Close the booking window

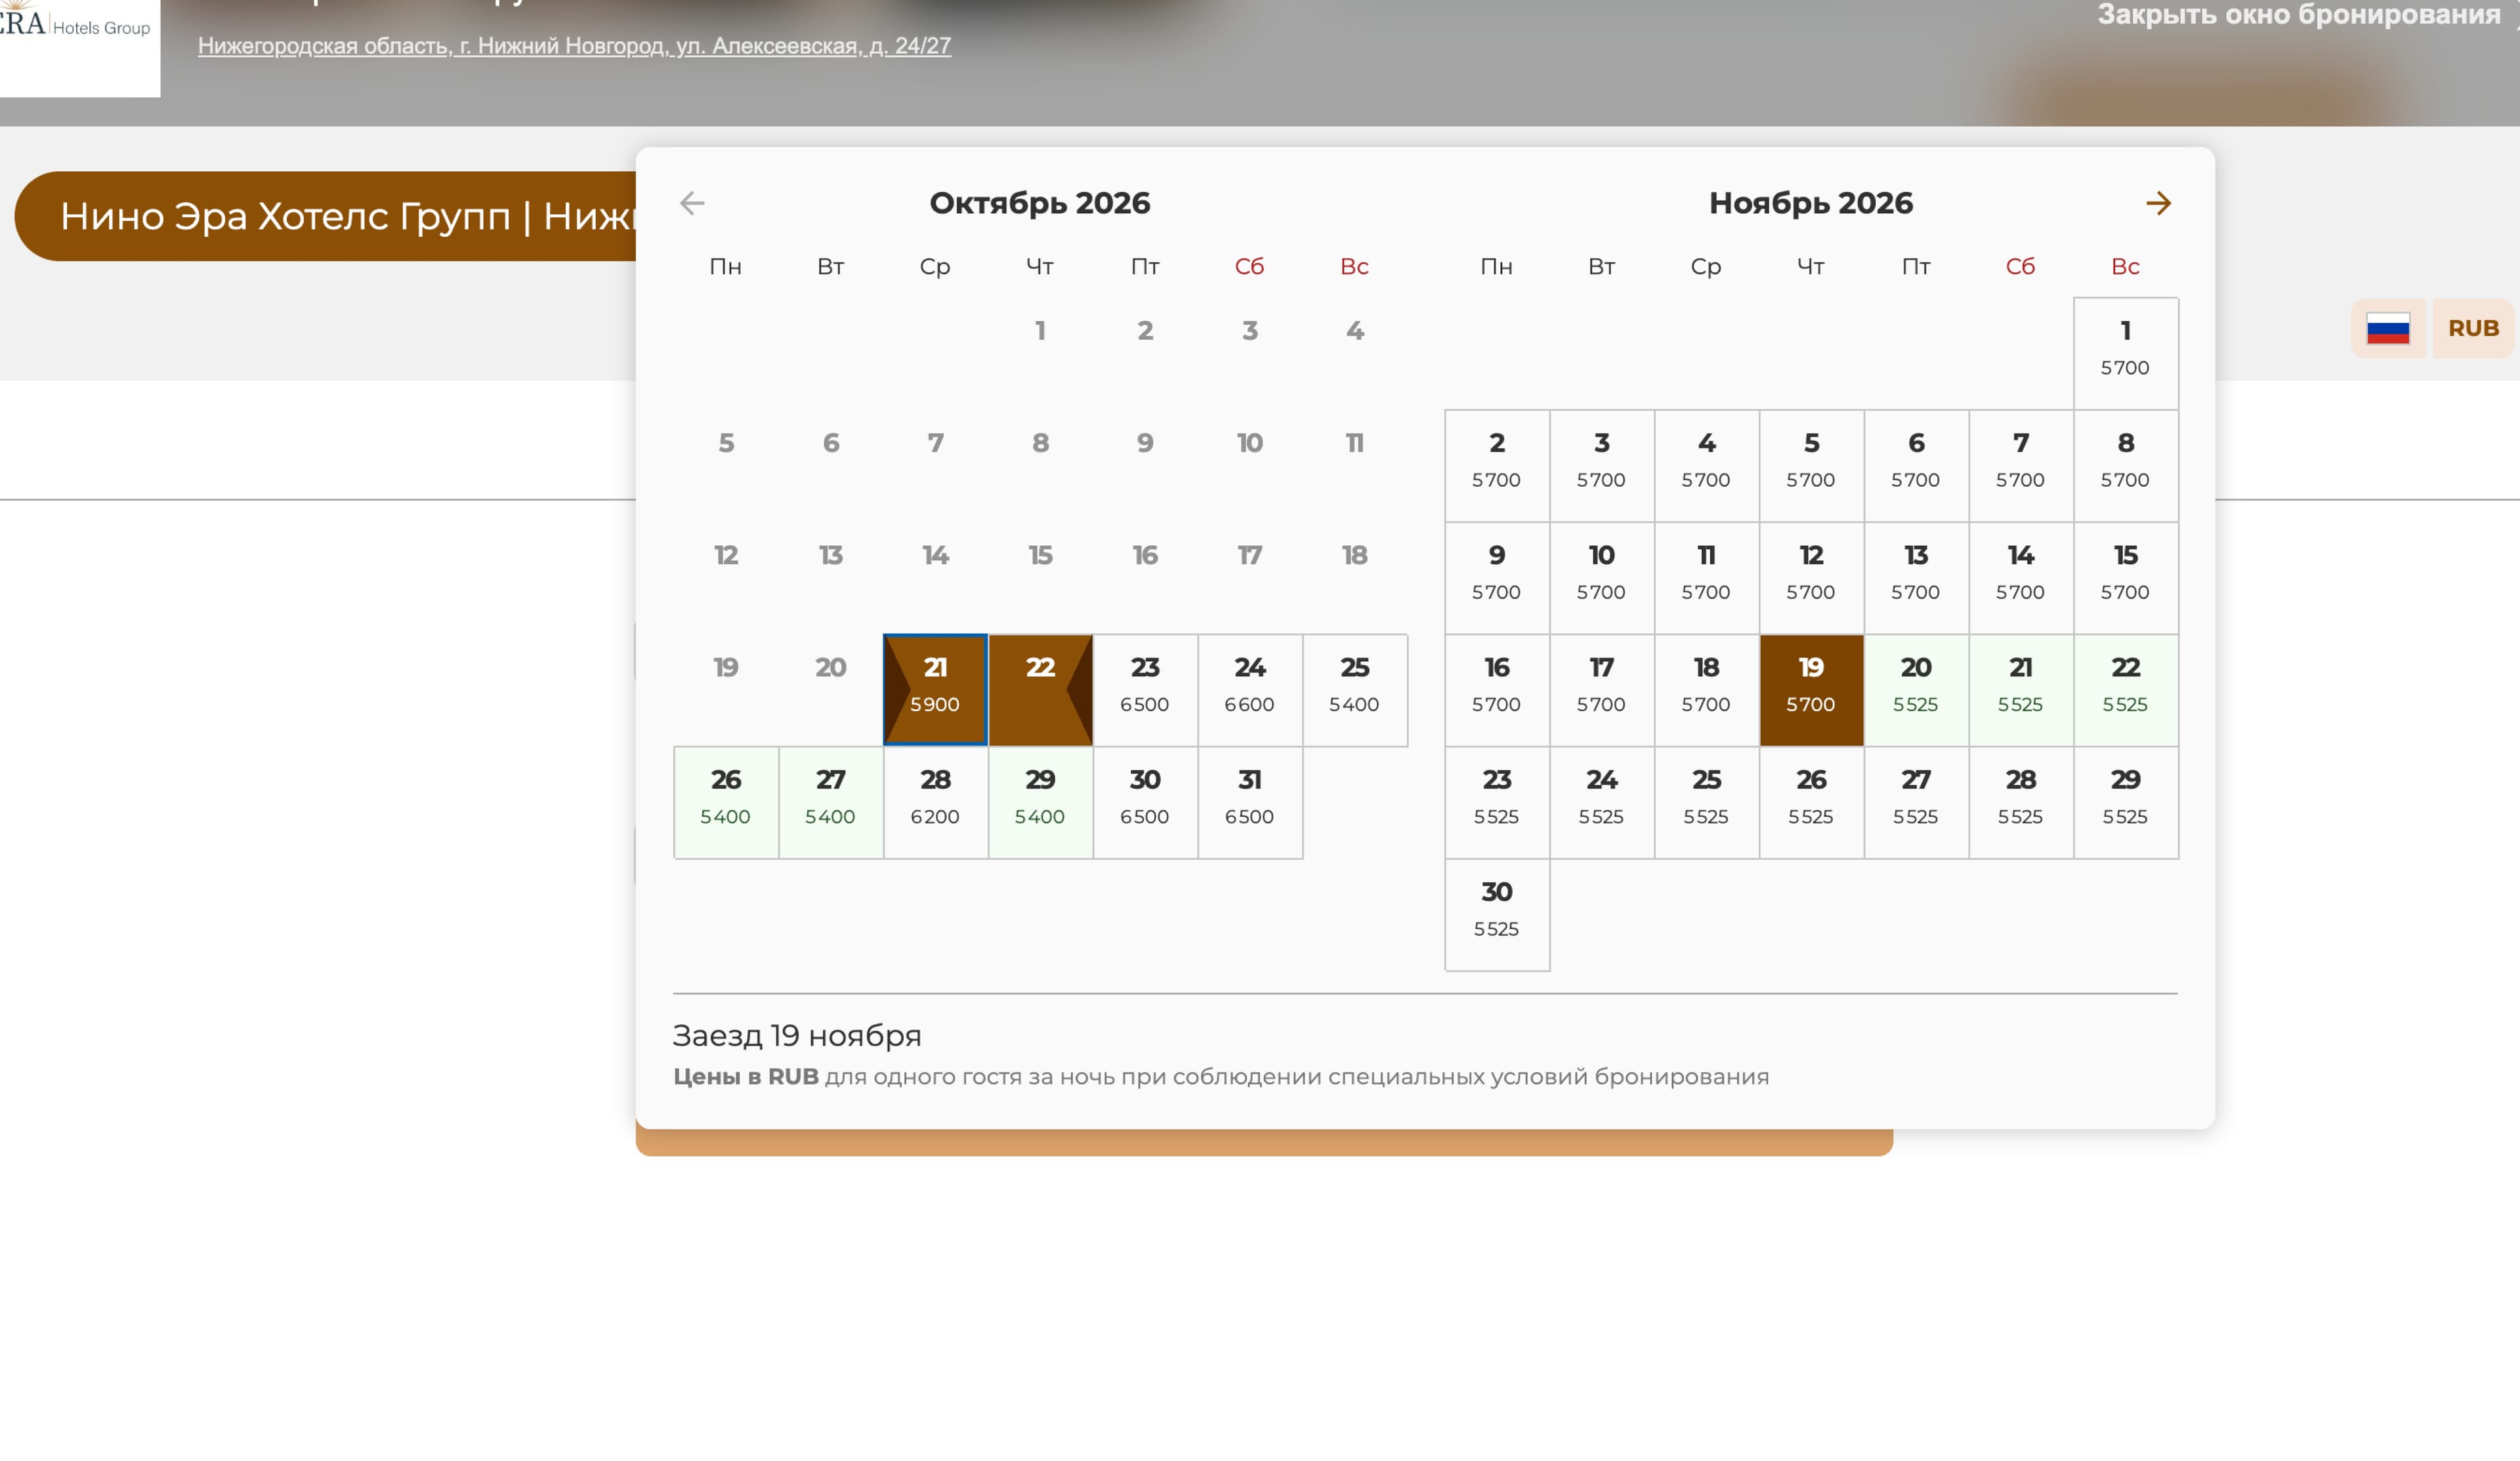(2299, 15)
